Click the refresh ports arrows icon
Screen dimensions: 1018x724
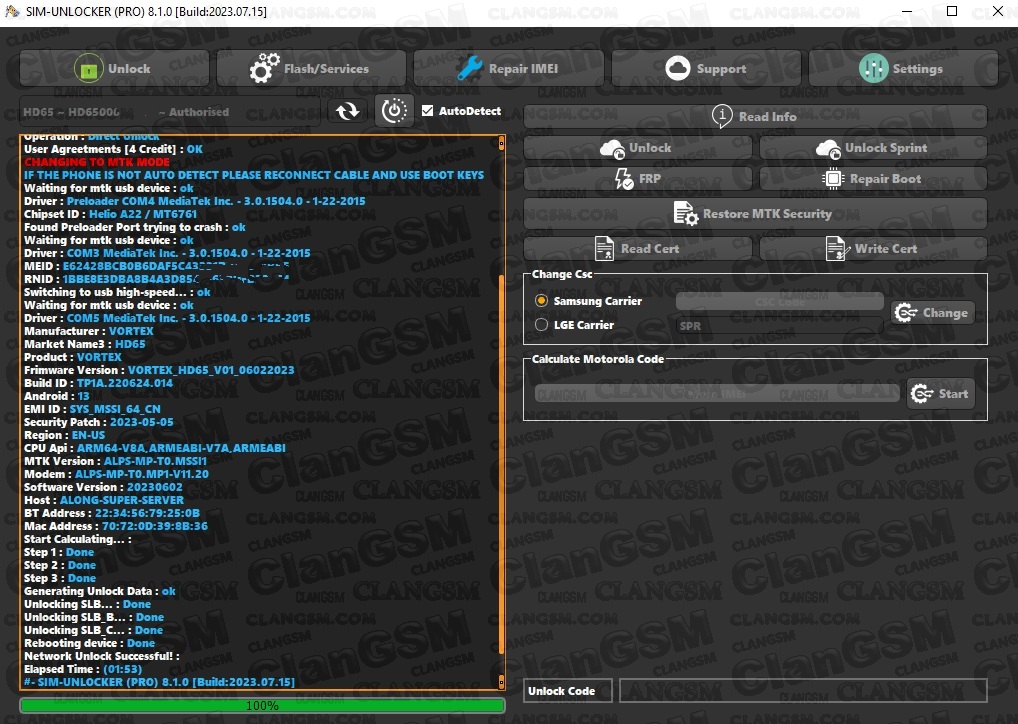[x=347, y=111]
